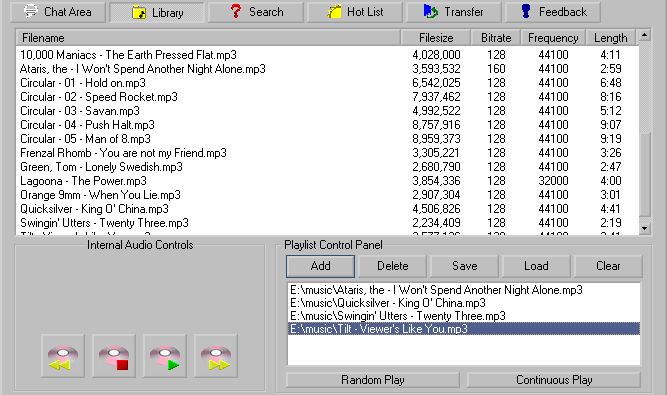667x395 pixels.
Task: Sort the library by the Bitrate column header
Action: [x=496, y=38]
